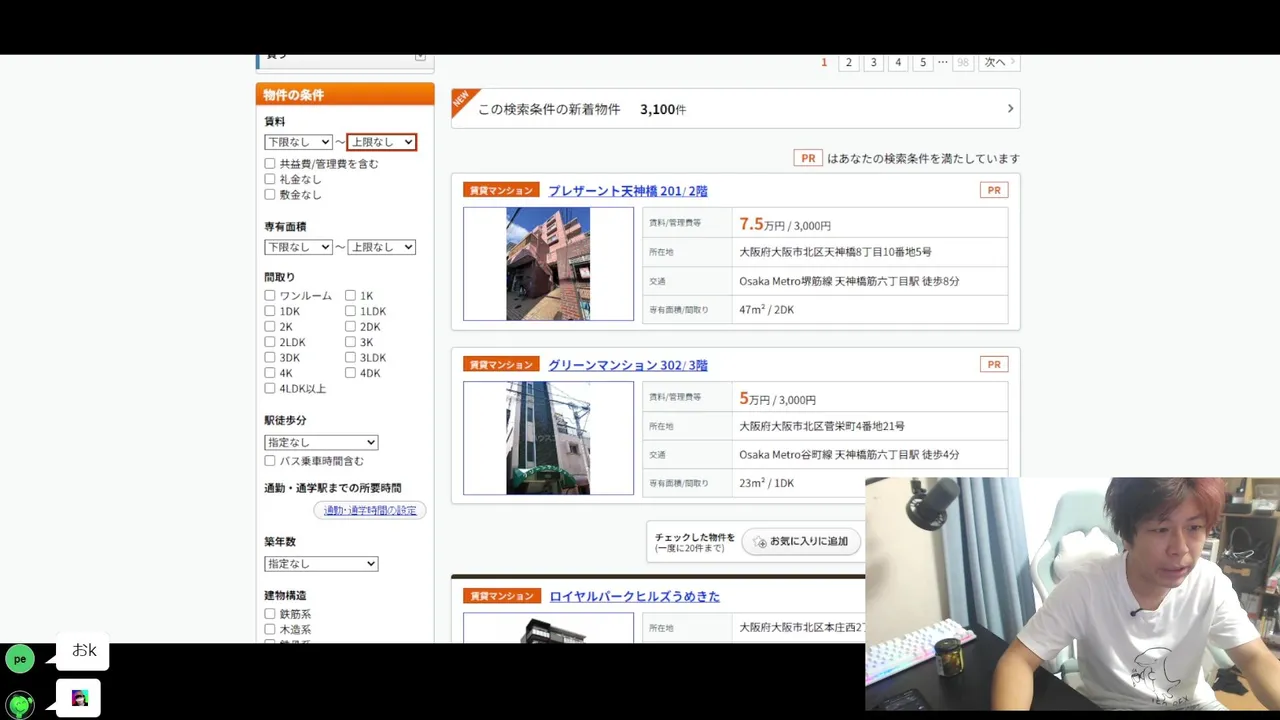
Task: Click Osaka Metro堺筋線 station access text
Action: pos(849,281)
